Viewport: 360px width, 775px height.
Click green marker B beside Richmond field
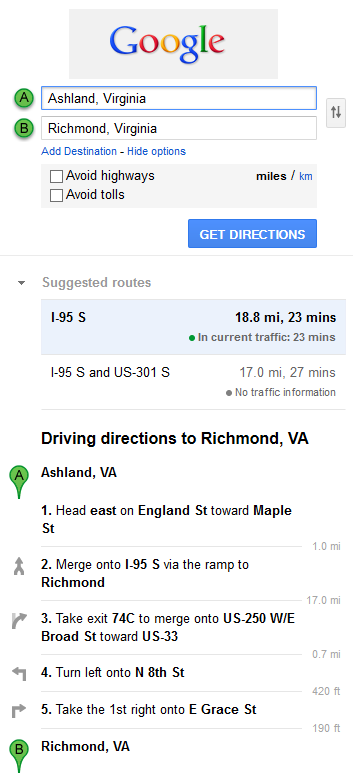23,129
